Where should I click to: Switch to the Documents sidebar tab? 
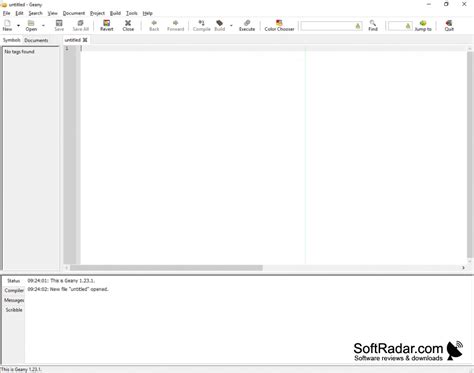pos(36,40)
